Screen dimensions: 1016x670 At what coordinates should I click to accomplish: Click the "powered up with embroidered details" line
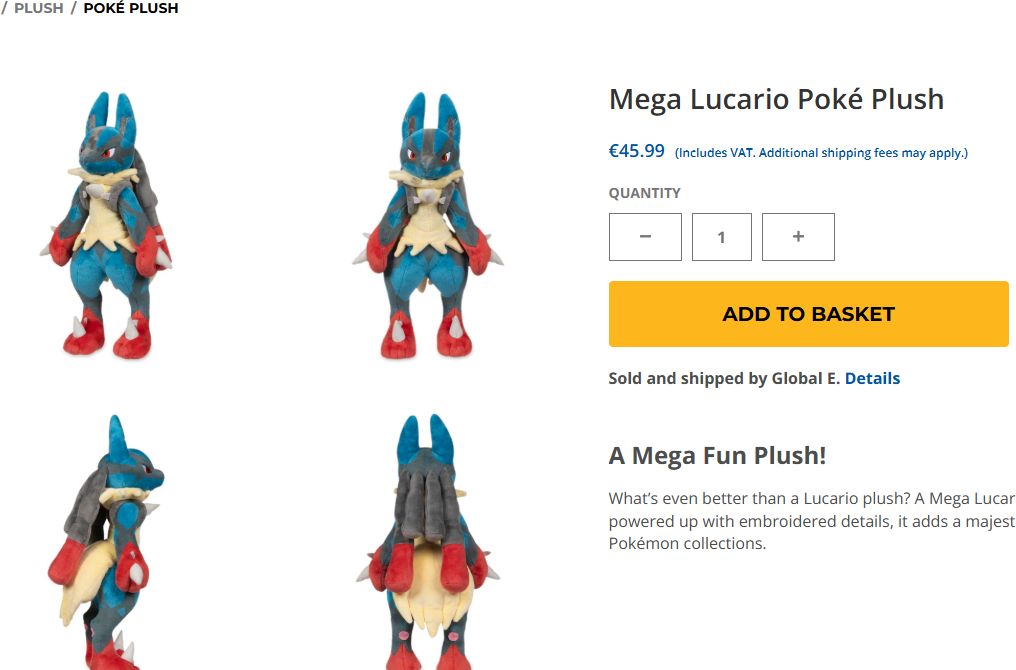[811, 521]
